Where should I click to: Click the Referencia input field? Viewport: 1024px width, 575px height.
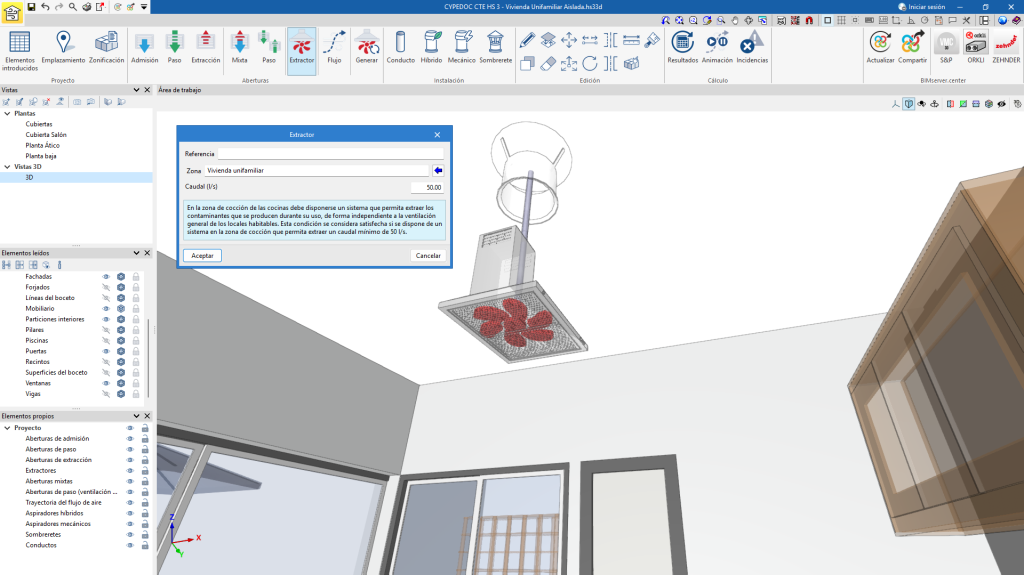[x=330, y=154]
